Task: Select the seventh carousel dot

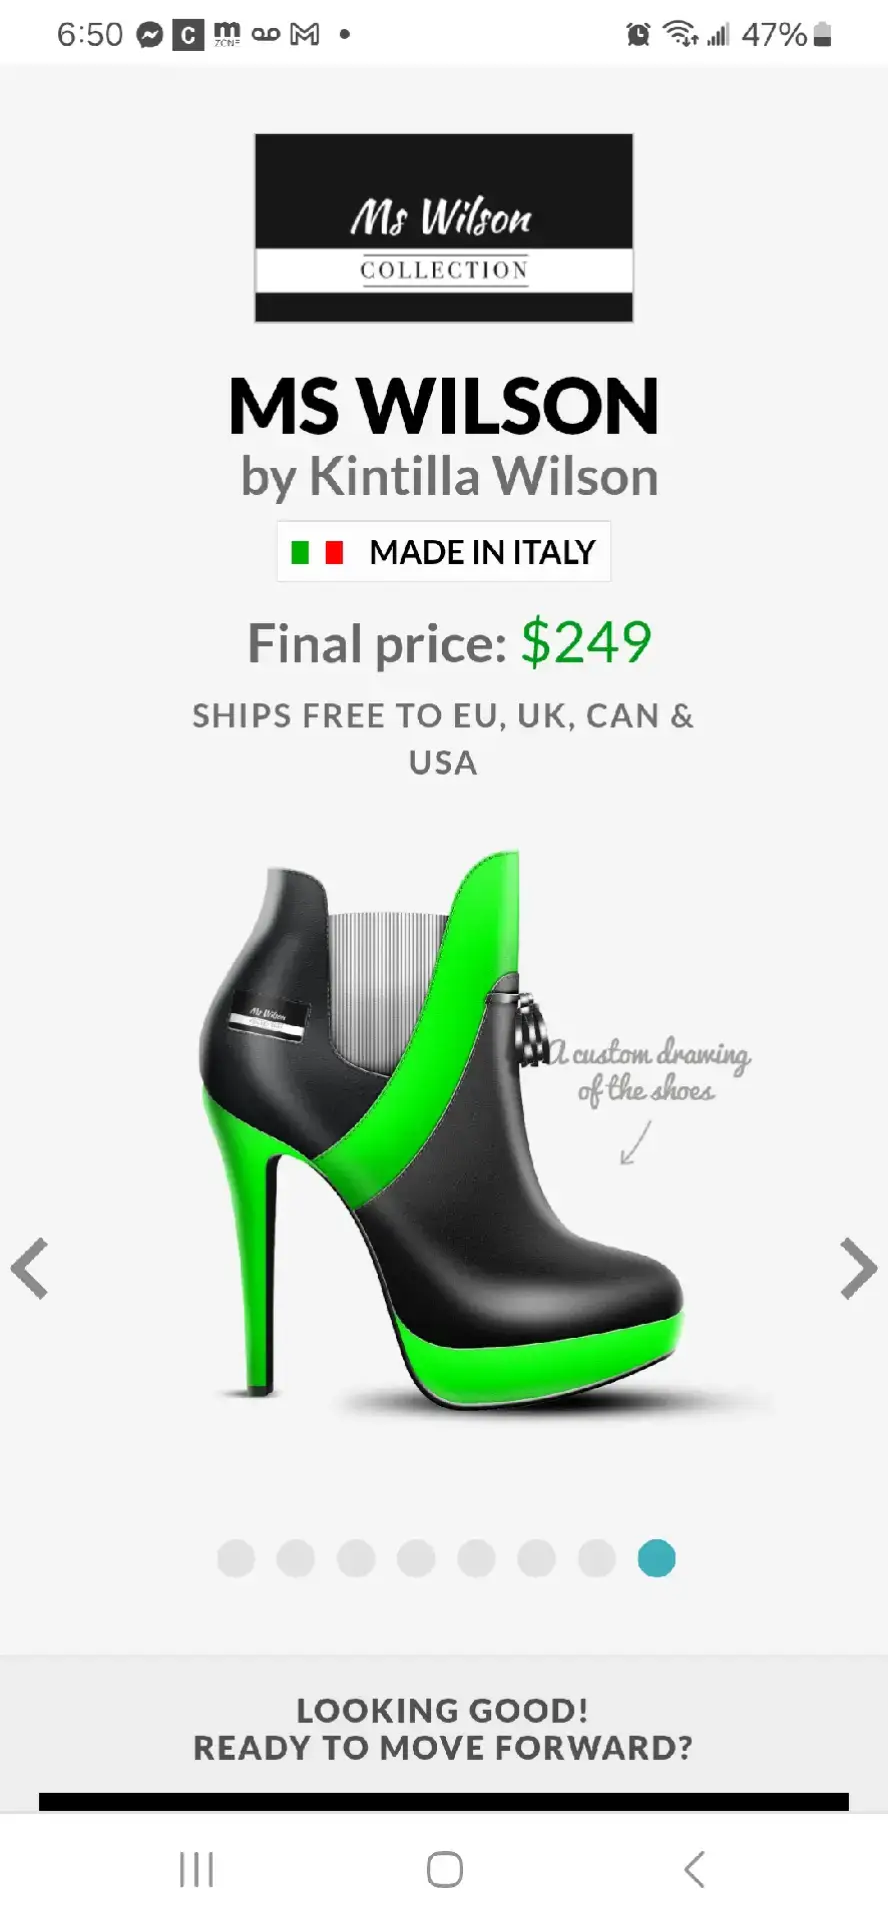Action: 597,1558
